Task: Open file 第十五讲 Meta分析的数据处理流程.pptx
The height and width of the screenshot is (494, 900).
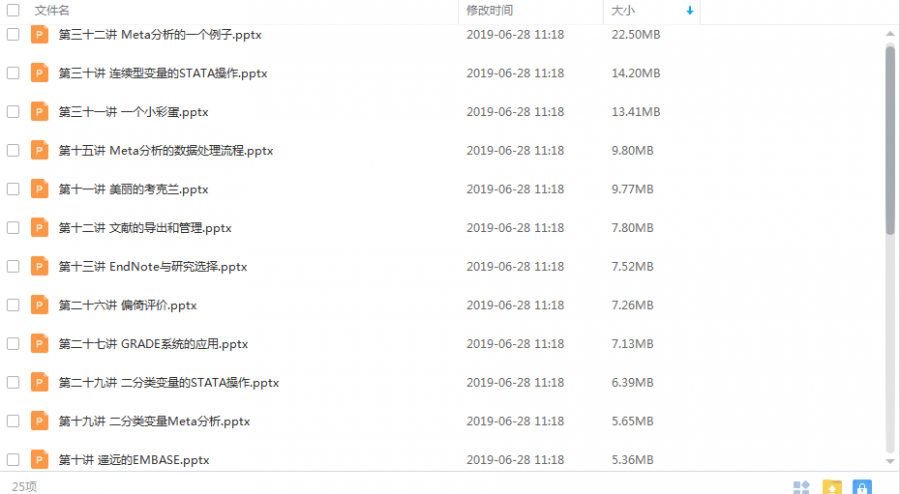Action: click(166, 151)
